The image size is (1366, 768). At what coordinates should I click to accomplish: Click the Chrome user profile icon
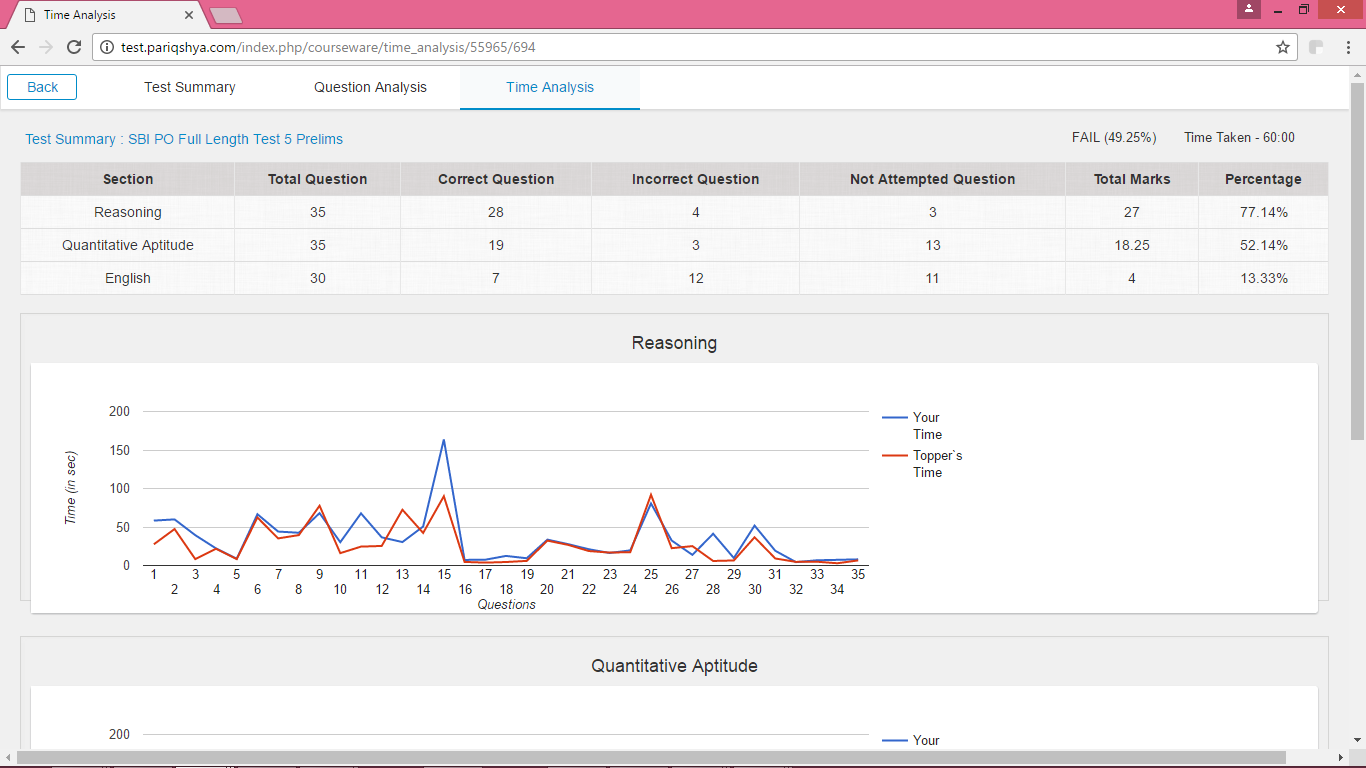coord(1248,9)
